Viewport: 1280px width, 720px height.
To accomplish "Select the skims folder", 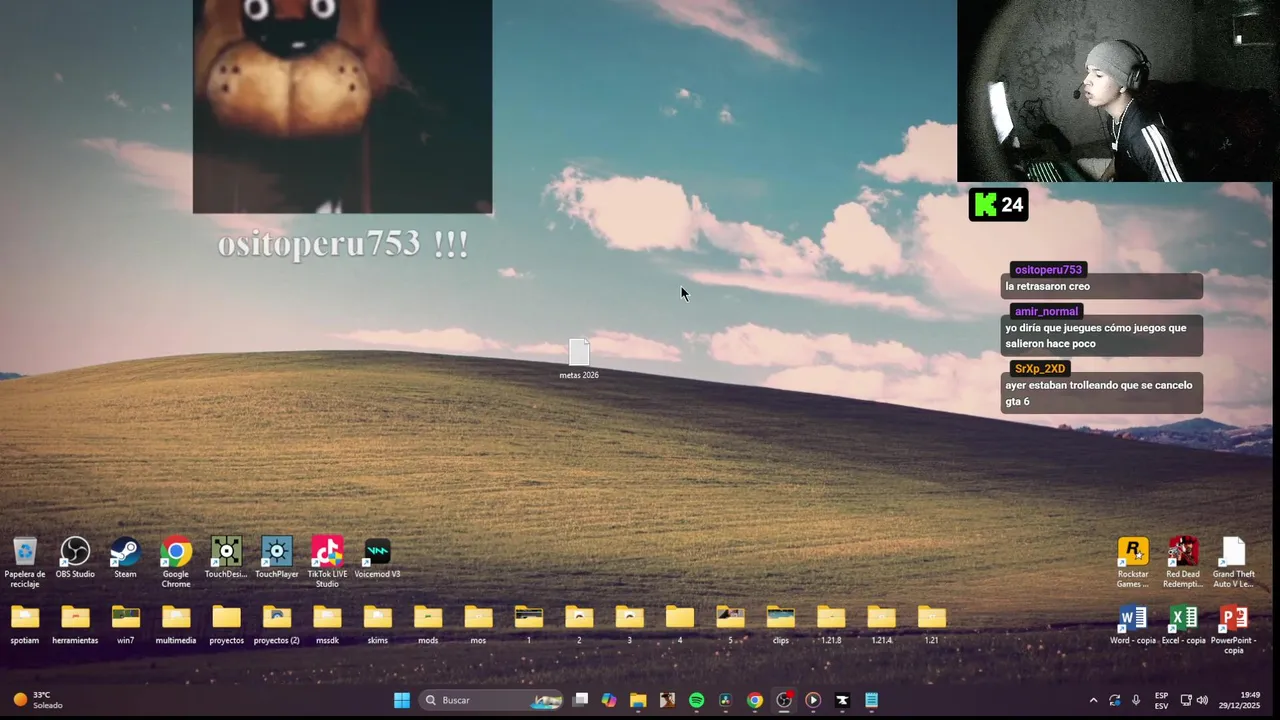I will point(377,625).
